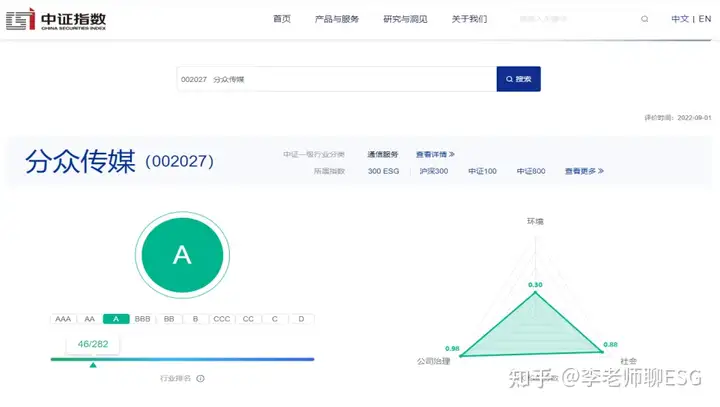This screenshot has height=407, width=720.
Task: Click the info icon beside 行业排名
Action: (201, 379)
